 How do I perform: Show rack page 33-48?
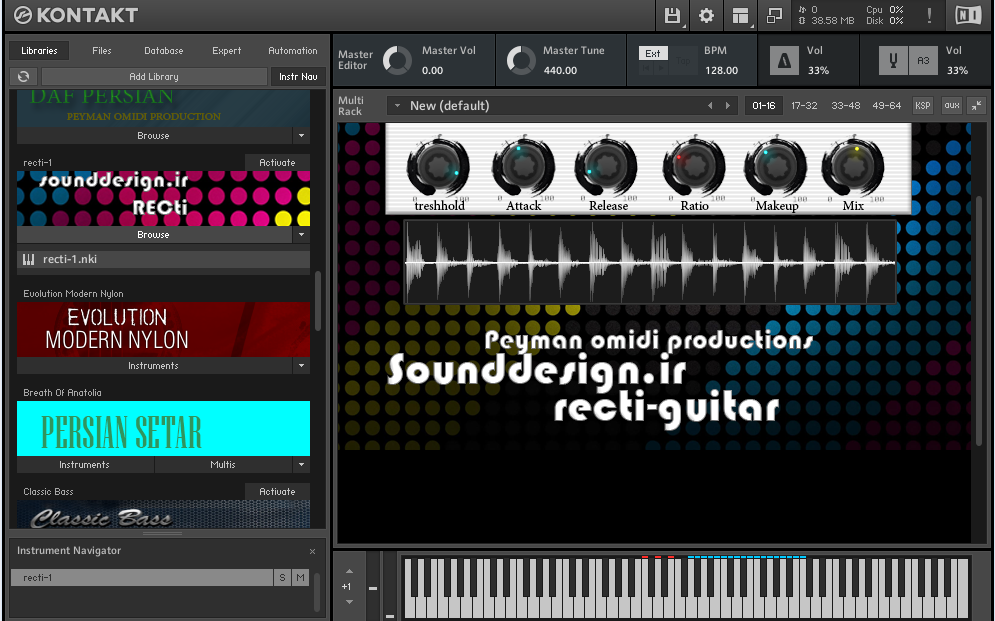[846, 105]
